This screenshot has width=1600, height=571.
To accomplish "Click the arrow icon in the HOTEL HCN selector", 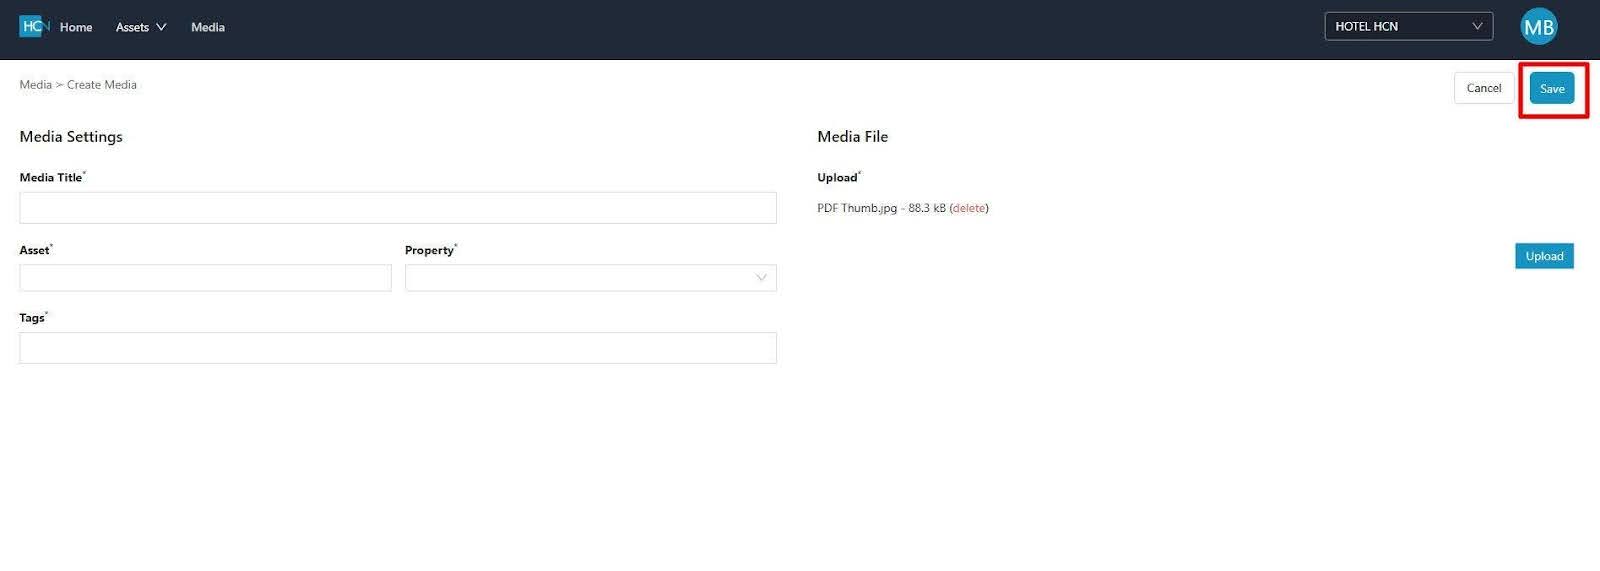I will [1476, 26].
